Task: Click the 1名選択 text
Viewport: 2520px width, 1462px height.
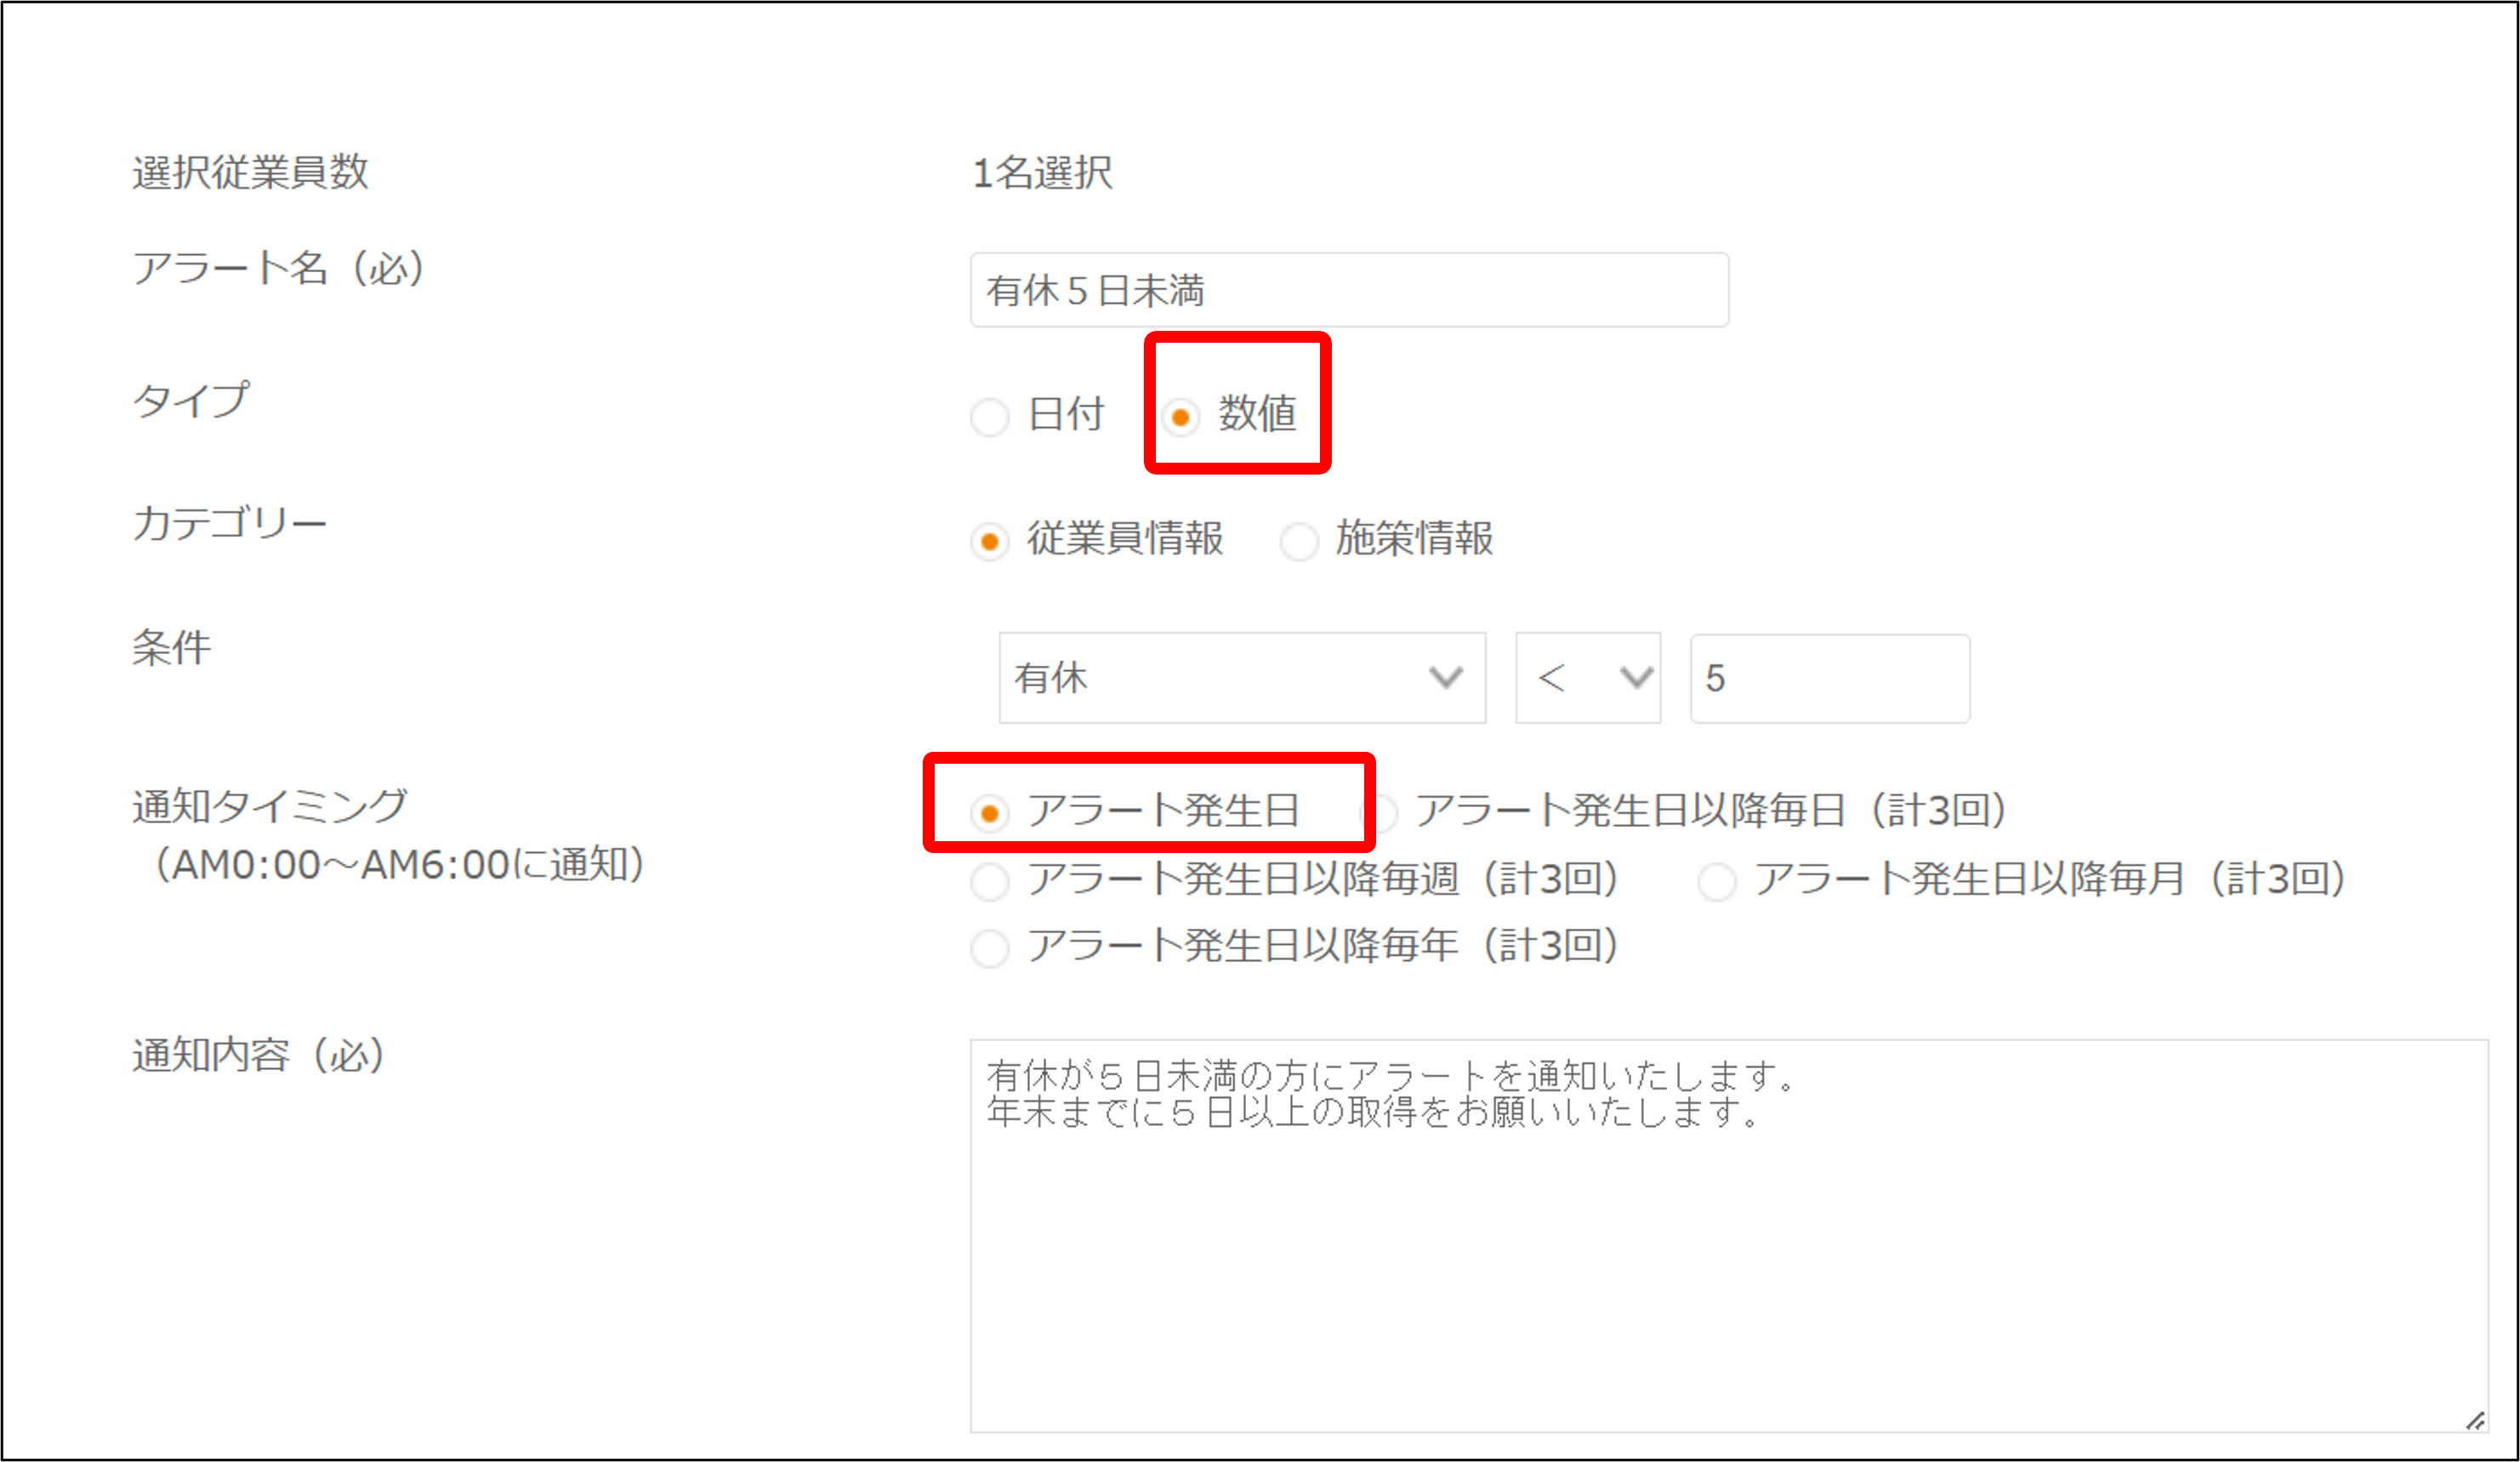Action: pyautogui.click(x=1042, y=173)
